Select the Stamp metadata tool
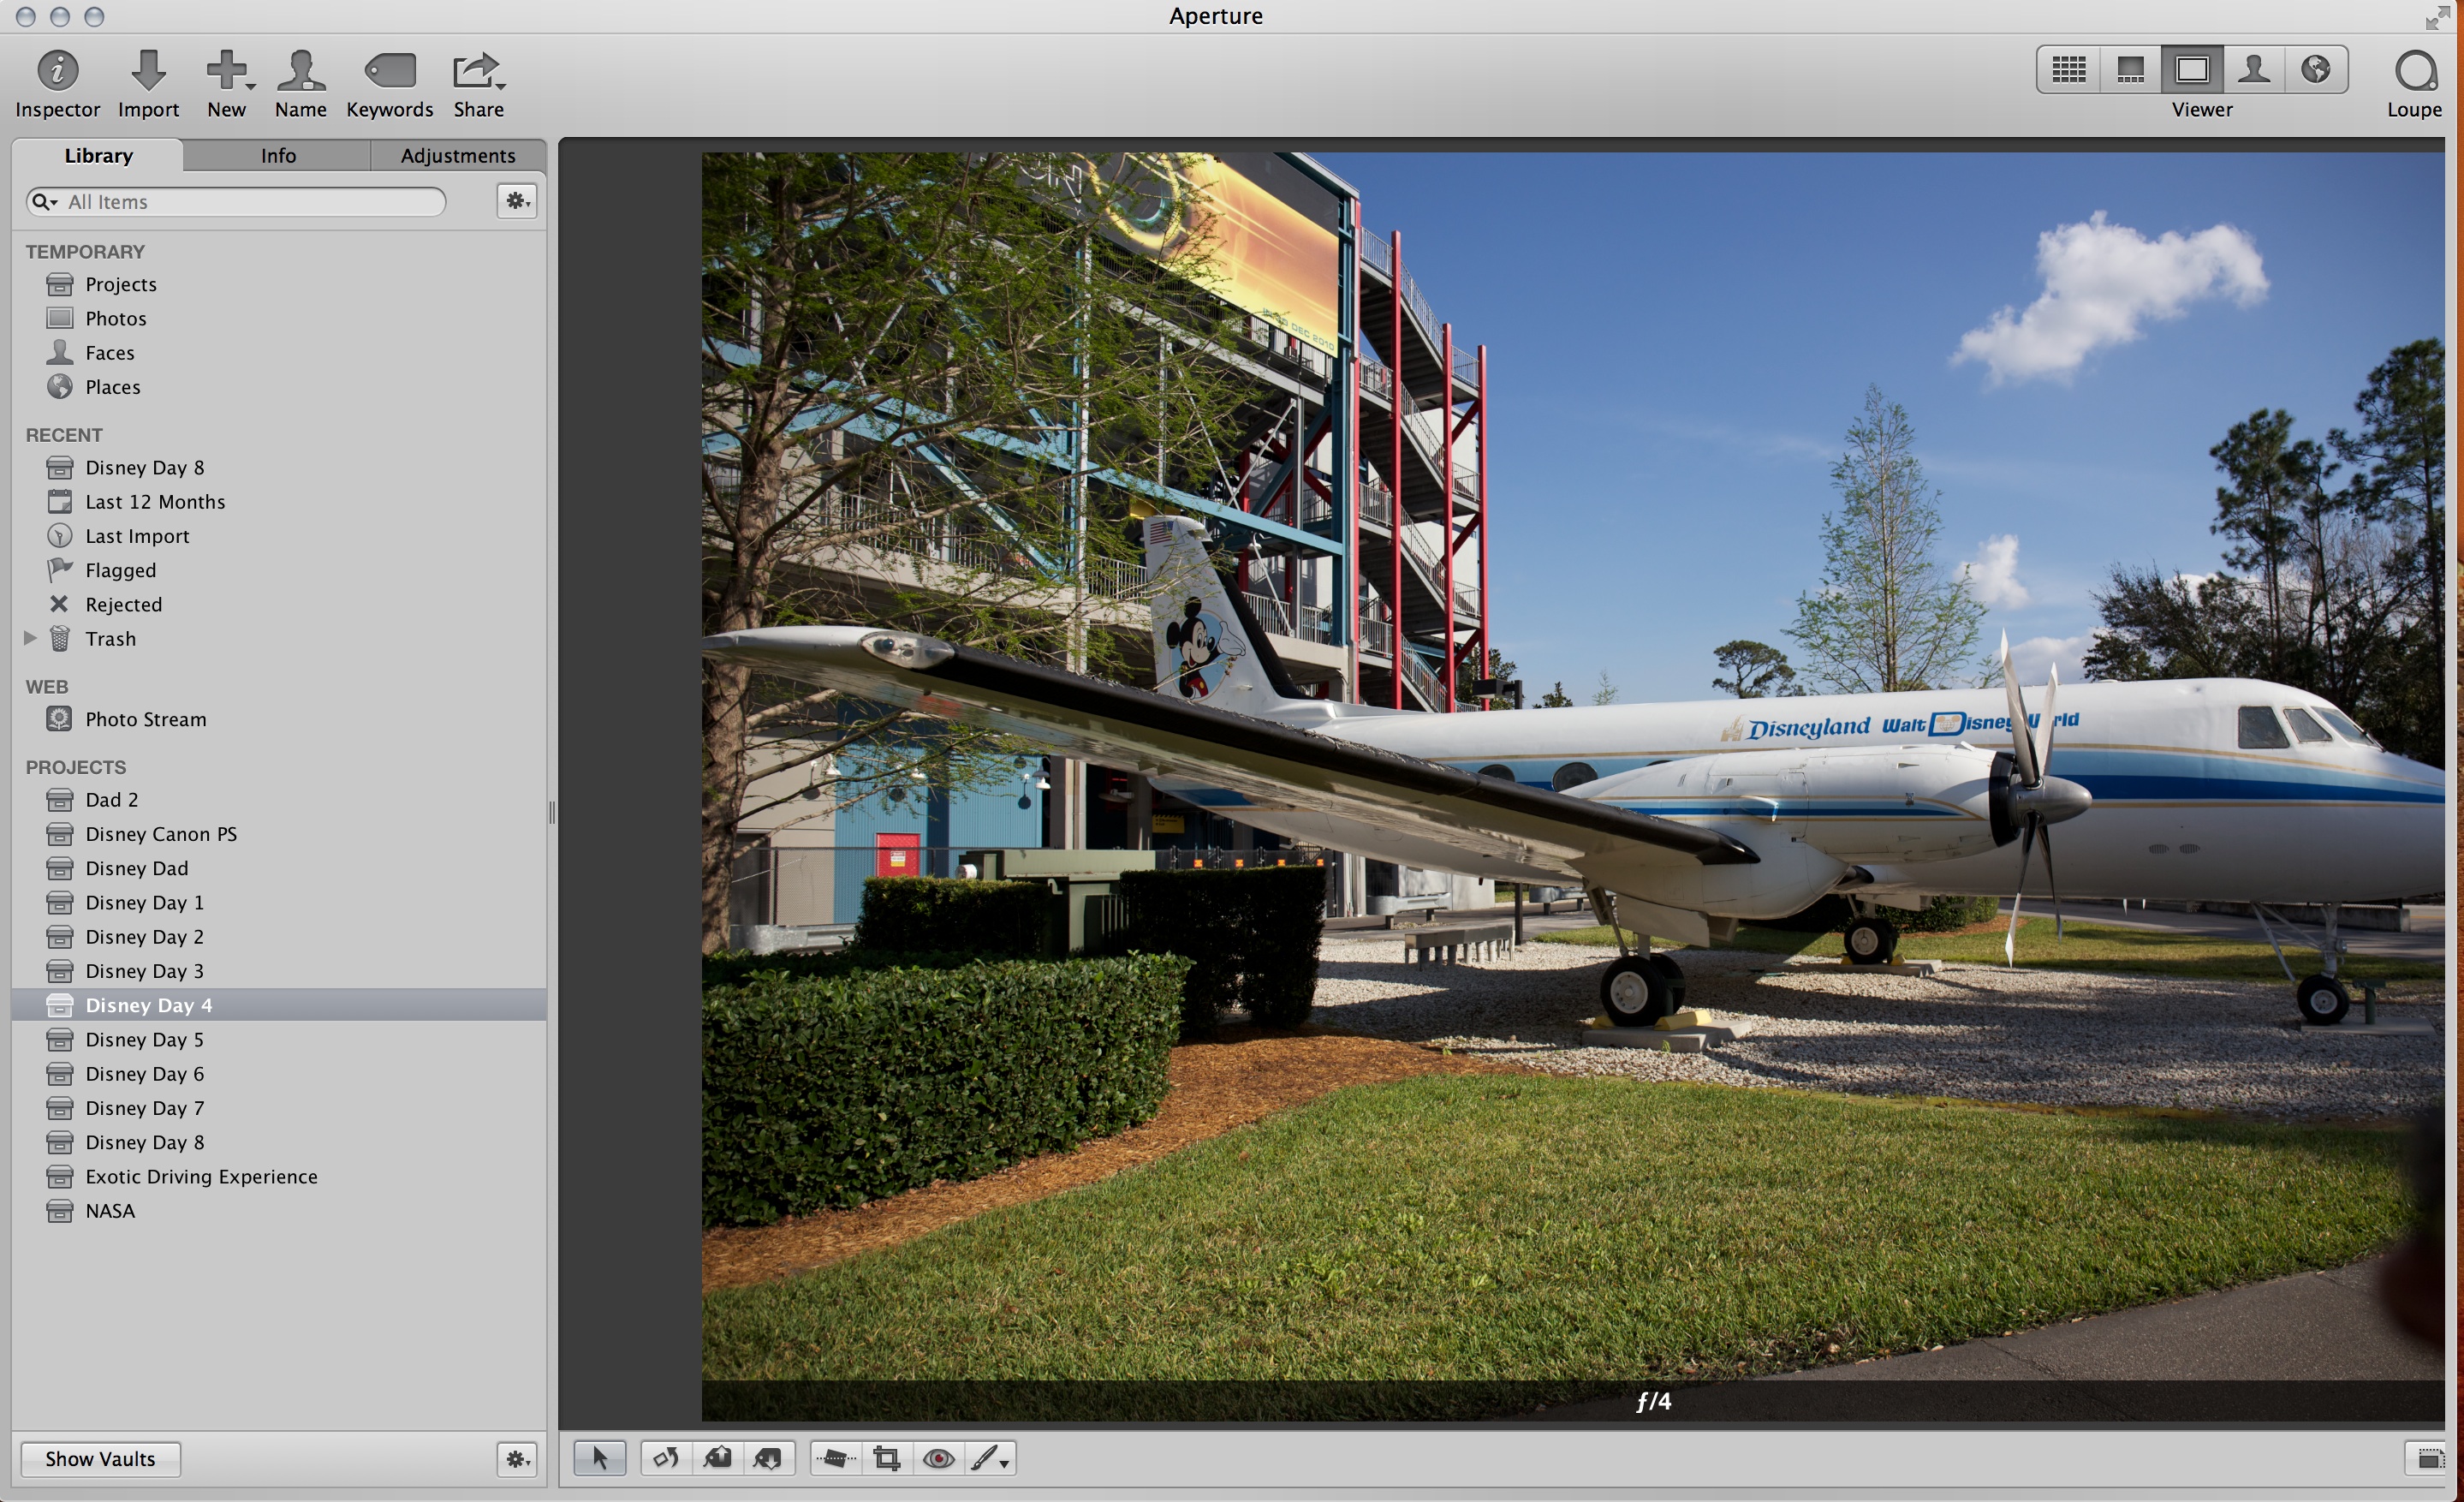The image size is (2464, 1502). click(768, 1458)
